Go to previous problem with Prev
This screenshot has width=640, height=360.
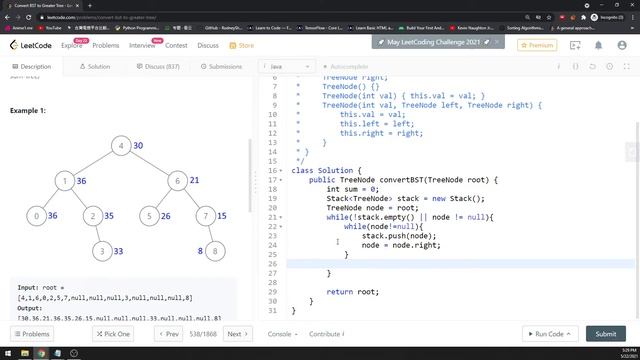(169, 334)
